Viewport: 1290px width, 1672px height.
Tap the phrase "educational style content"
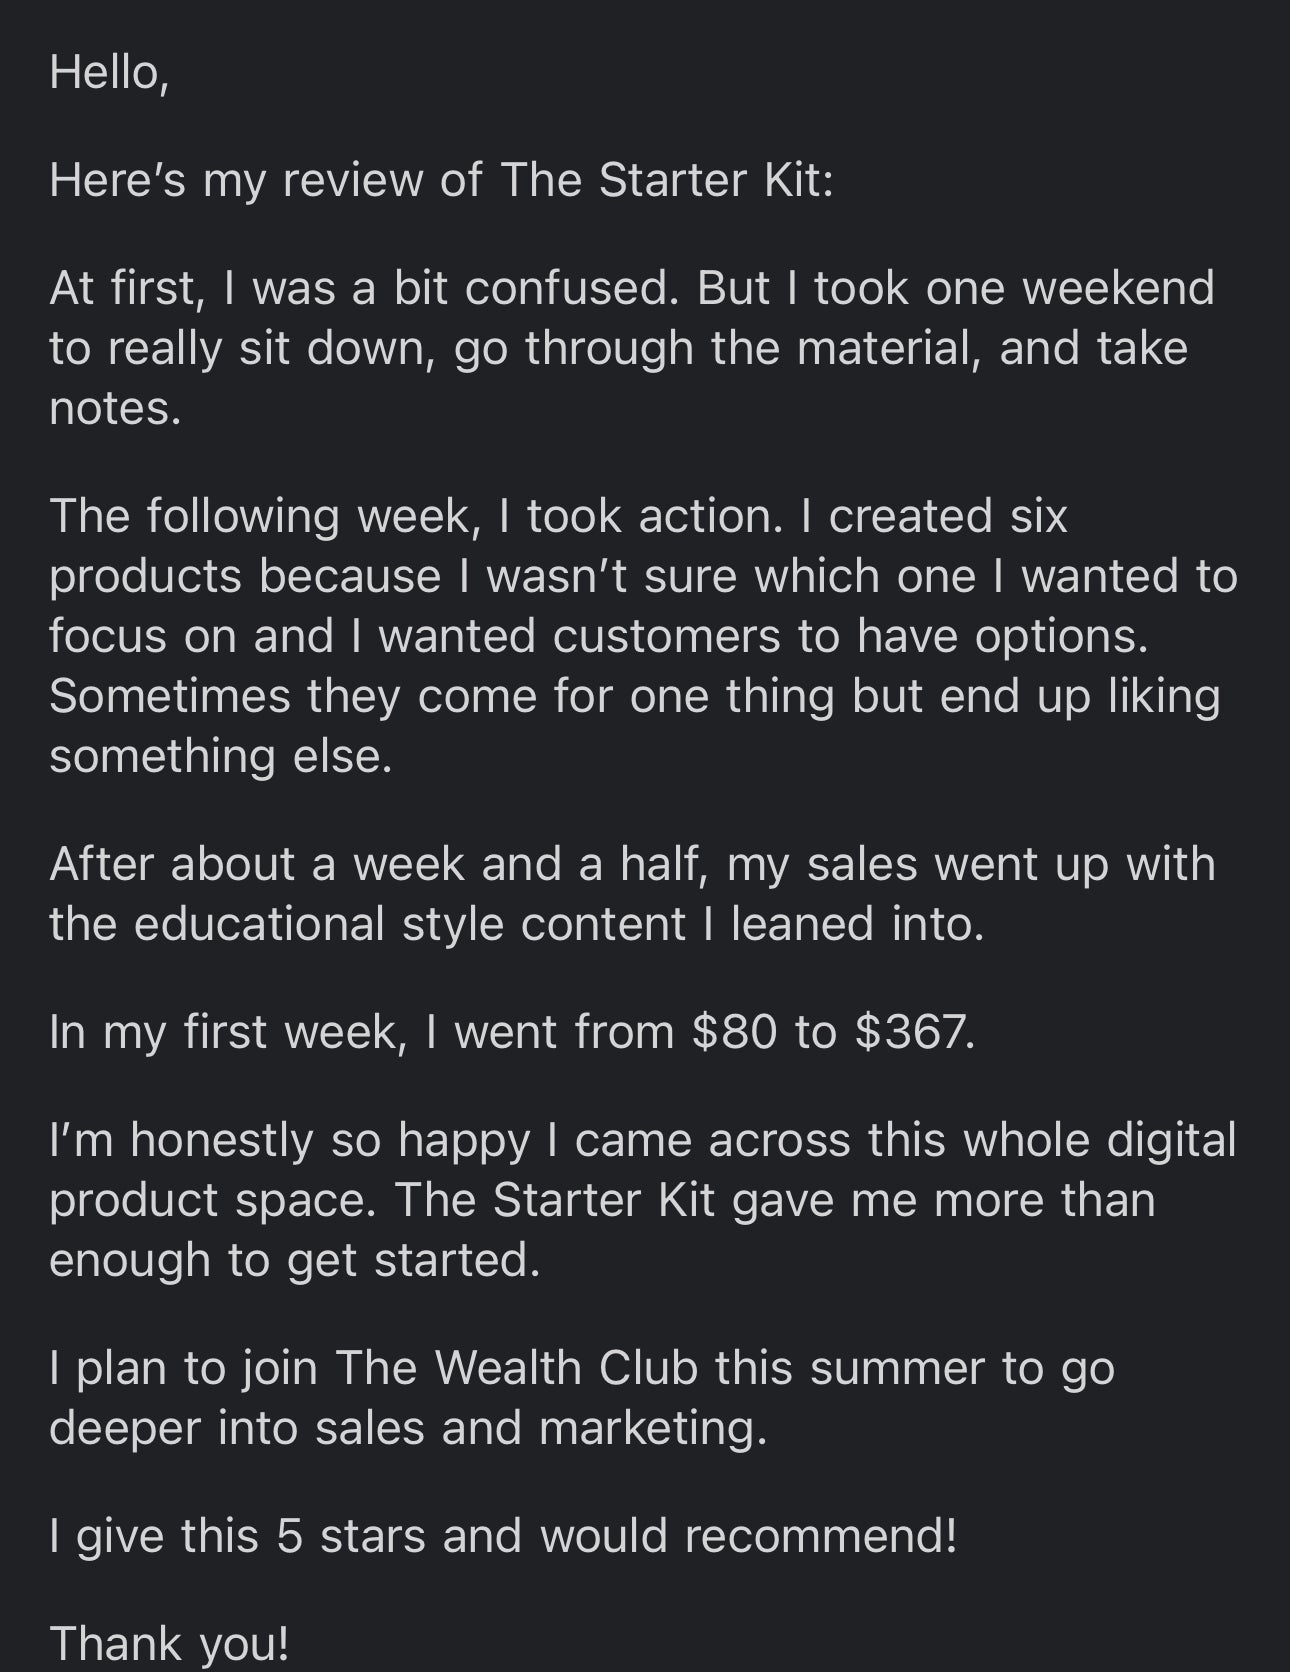pyautogui.click(x=409, y=924)
